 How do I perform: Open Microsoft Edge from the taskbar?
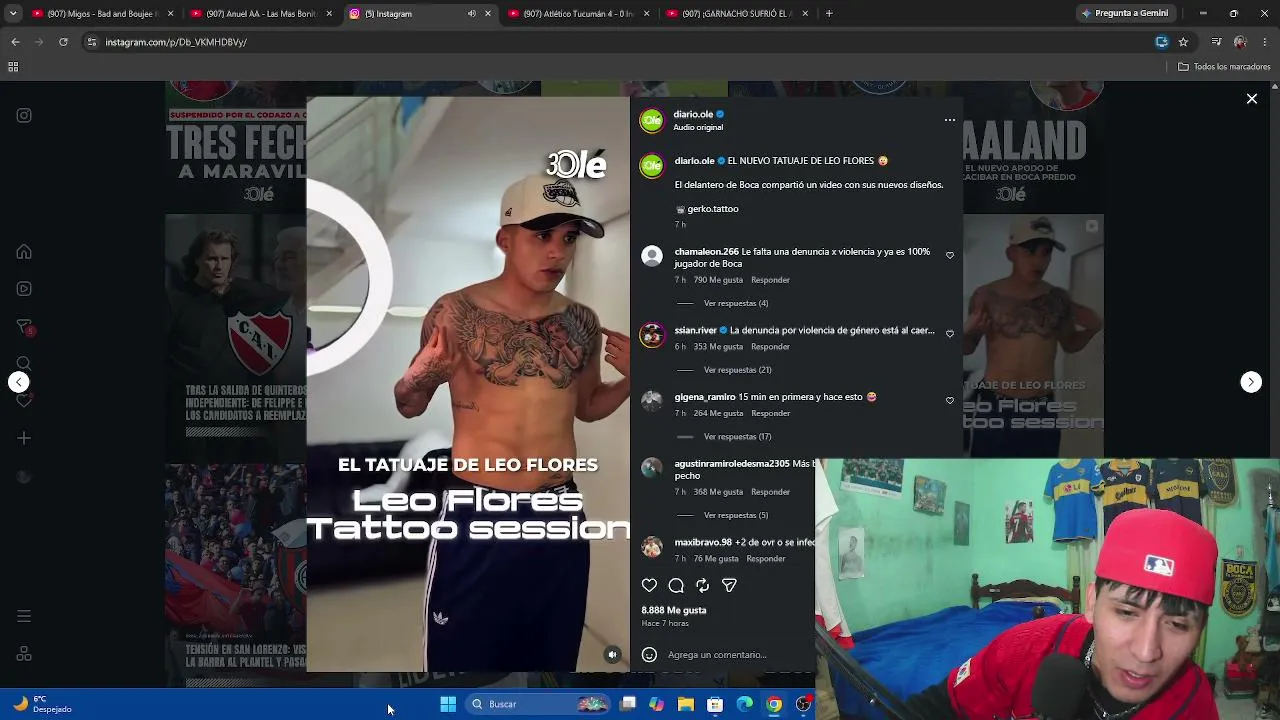(x=745, y=704)
